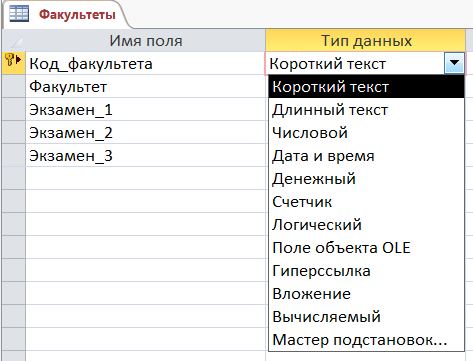Click the primary key icon row selector
This screenshot has width=473, height=361.
point(13,63)
